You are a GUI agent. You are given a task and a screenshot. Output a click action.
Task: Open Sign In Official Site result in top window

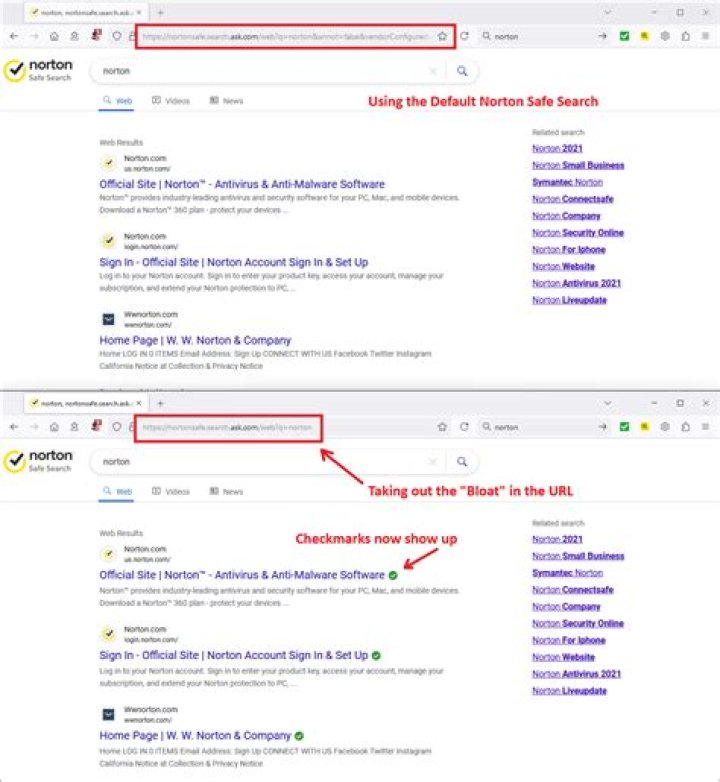pyautogui.click(x=233, y=262)
